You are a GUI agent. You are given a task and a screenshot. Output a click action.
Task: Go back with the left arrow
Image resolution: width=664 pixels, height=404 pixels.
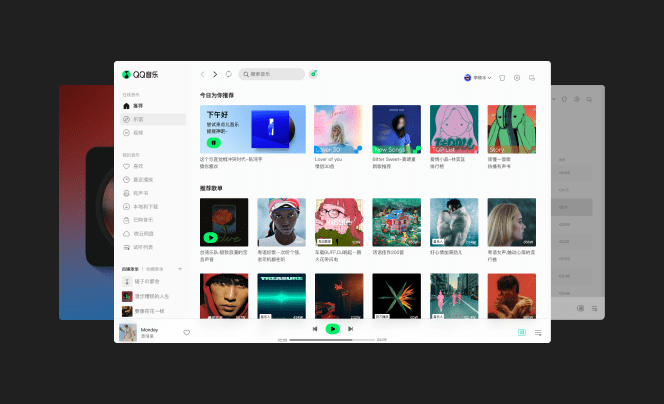[x=203, y=74]
